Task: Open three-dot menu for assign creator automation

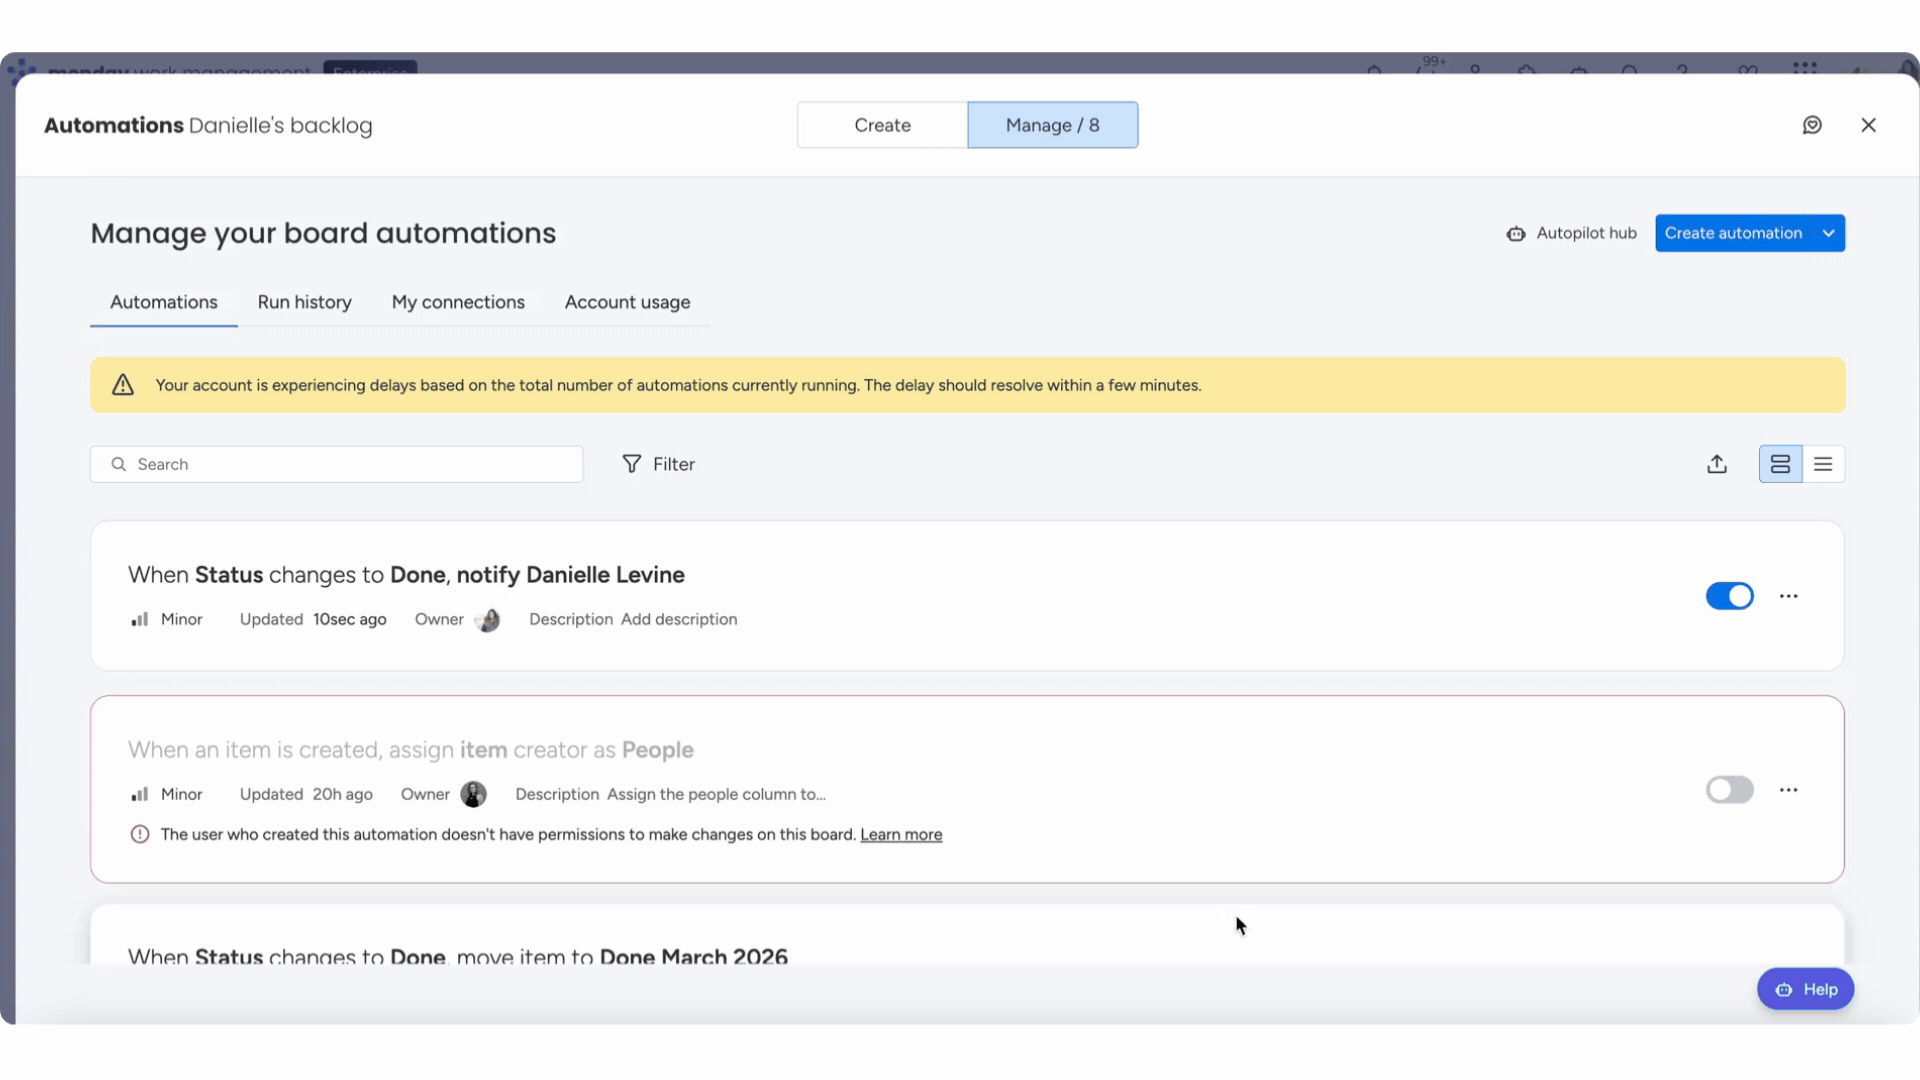Action: pyautogui.click(x=1788, y=790)
